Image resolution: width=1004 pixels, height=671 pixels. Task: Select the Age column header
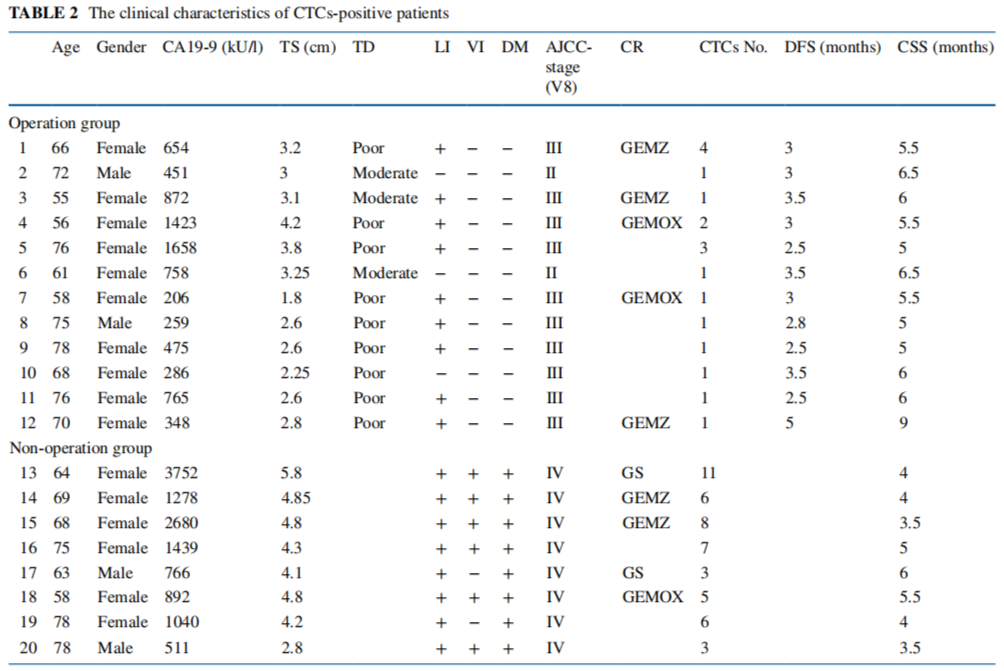66,47
